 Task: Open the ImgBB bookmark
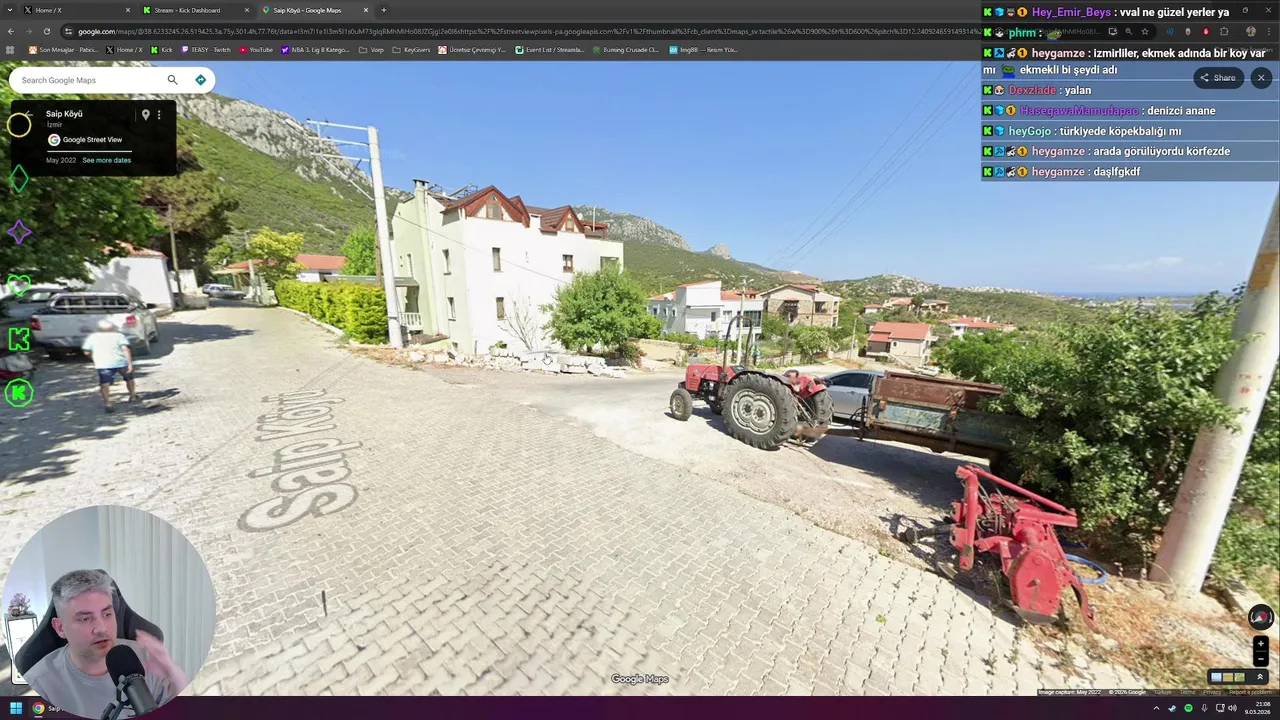tap(703, 49)
